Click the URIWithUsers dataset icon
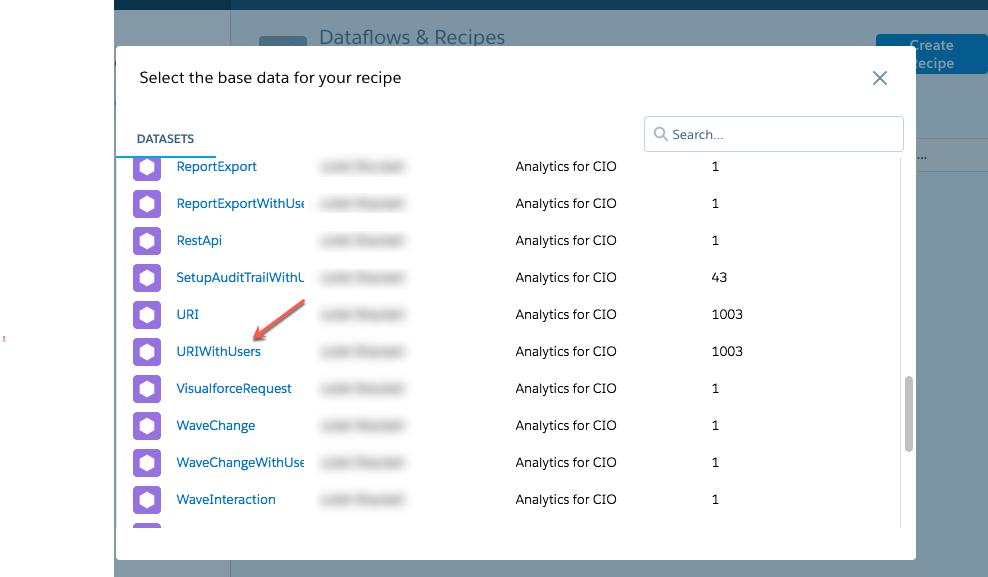 pyautogui.click(x=147, y=352)
